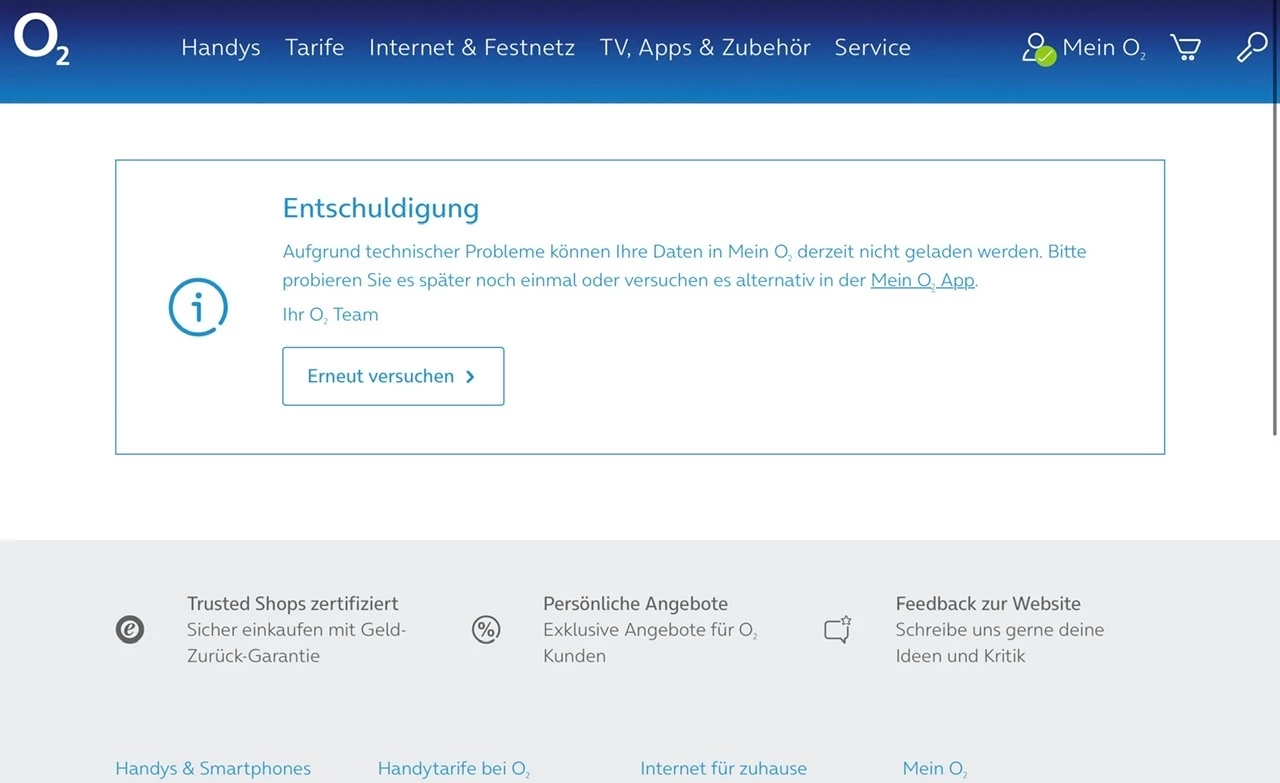This screenshot has height=783, width=1280.
Task: Open the Handytarife bei O2 footer link
Action: click(x=454, y=768)
